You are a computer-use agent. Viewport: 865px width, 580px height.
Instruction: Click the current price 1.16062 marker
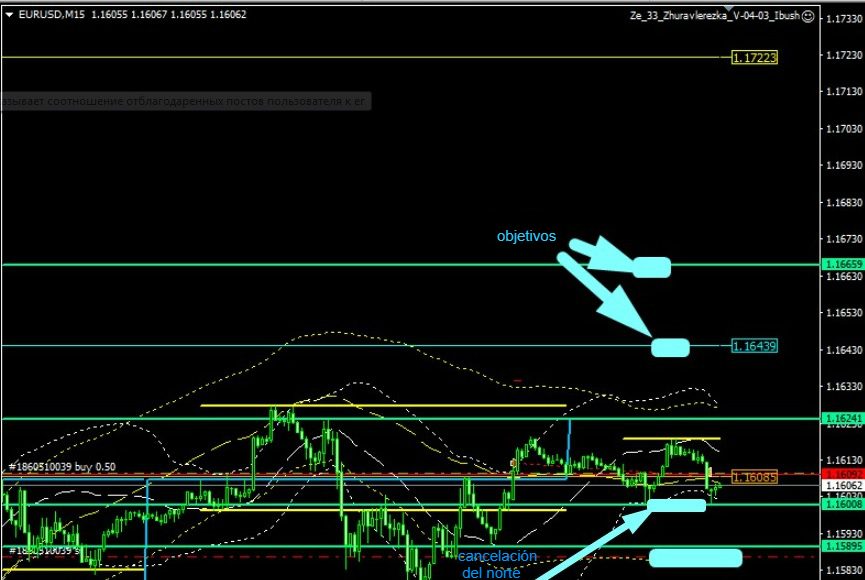[x=841, y=485]
